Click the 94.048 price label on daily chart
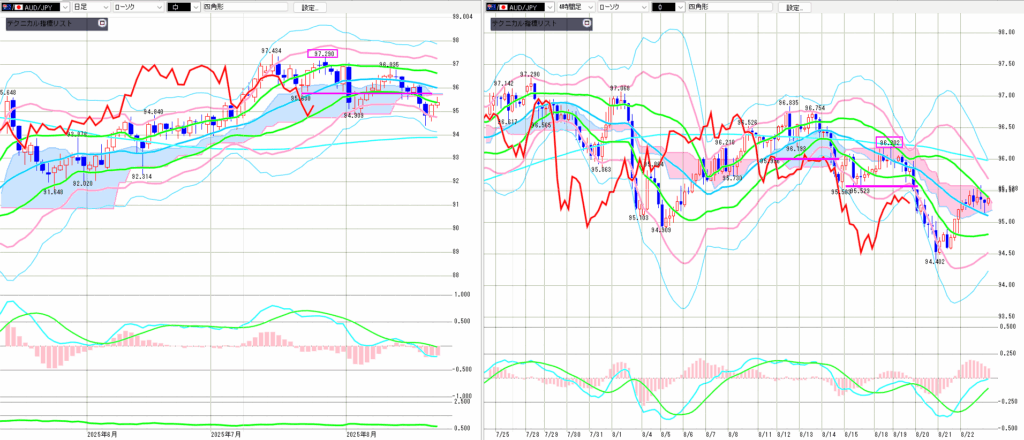Image resolution: width=1024 pixels, height=440 pixels. click(x=153, y=112)
